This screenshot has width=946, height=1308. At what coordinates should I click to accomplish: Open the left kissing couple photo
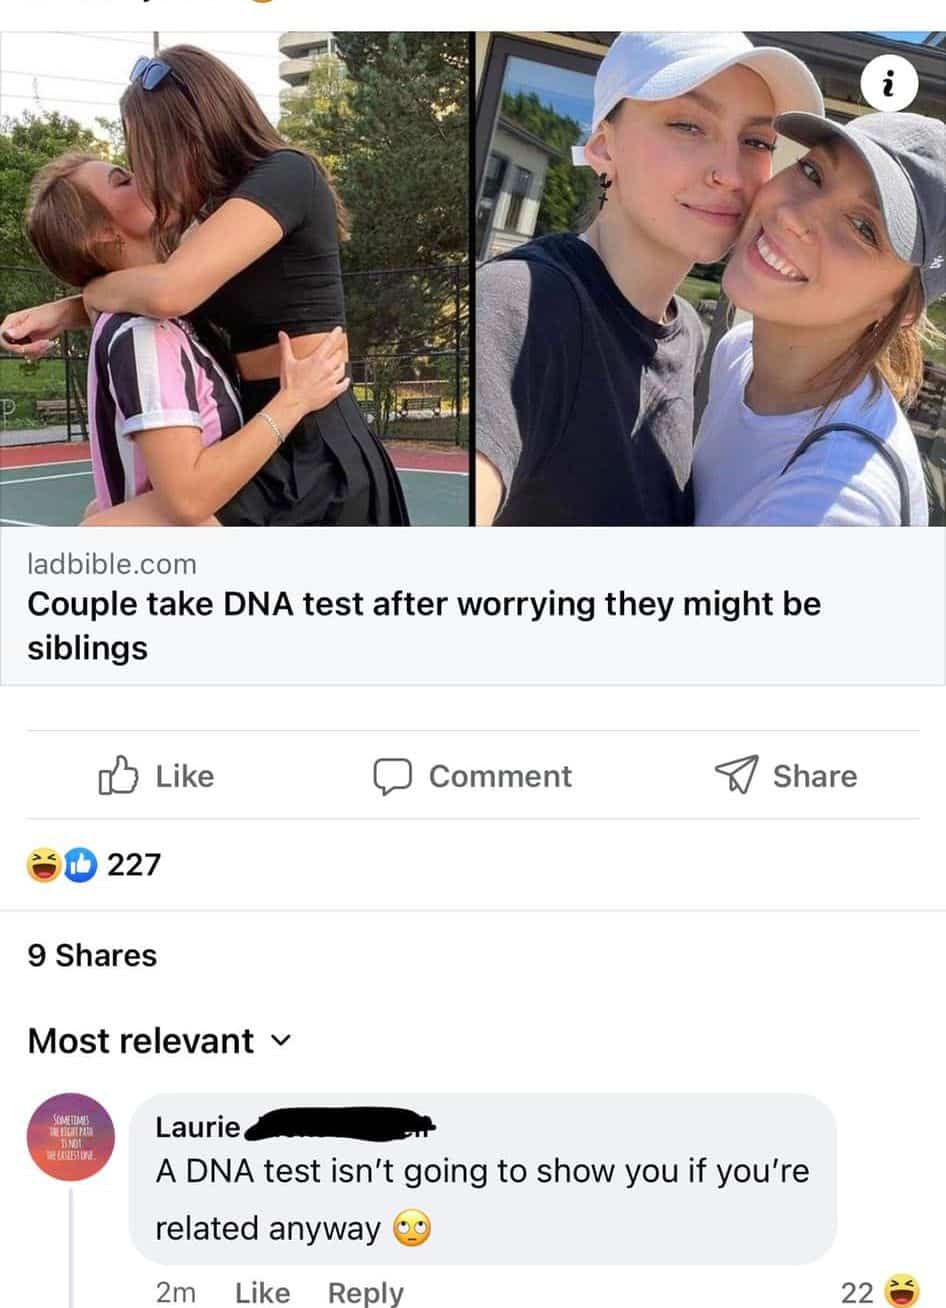pos(235,279)
